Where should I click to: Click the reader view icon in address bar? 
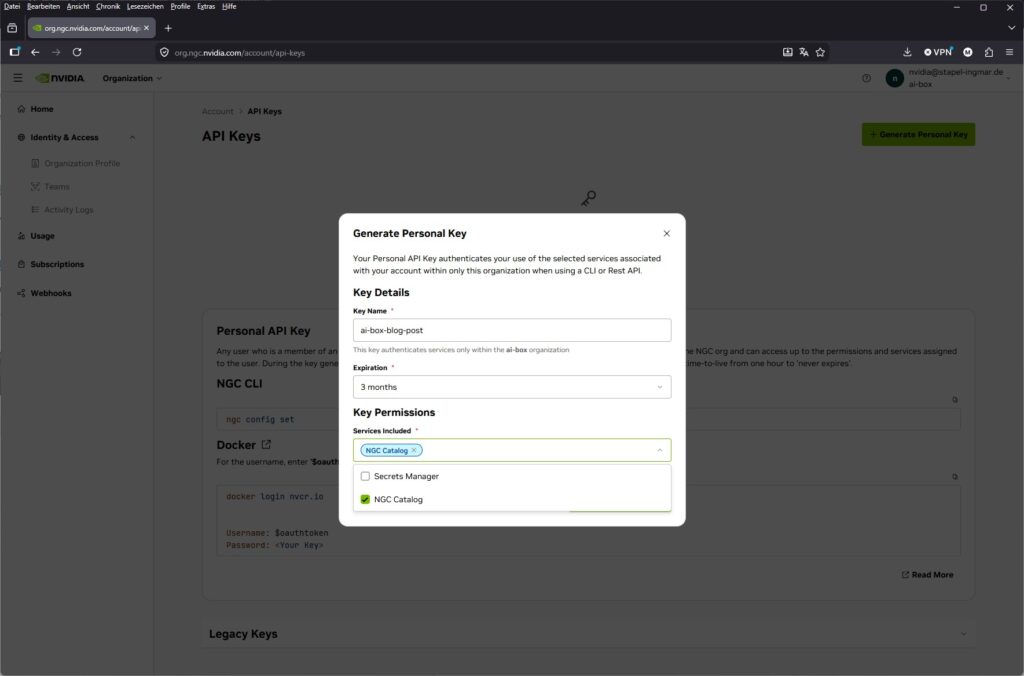pos(788,52)
